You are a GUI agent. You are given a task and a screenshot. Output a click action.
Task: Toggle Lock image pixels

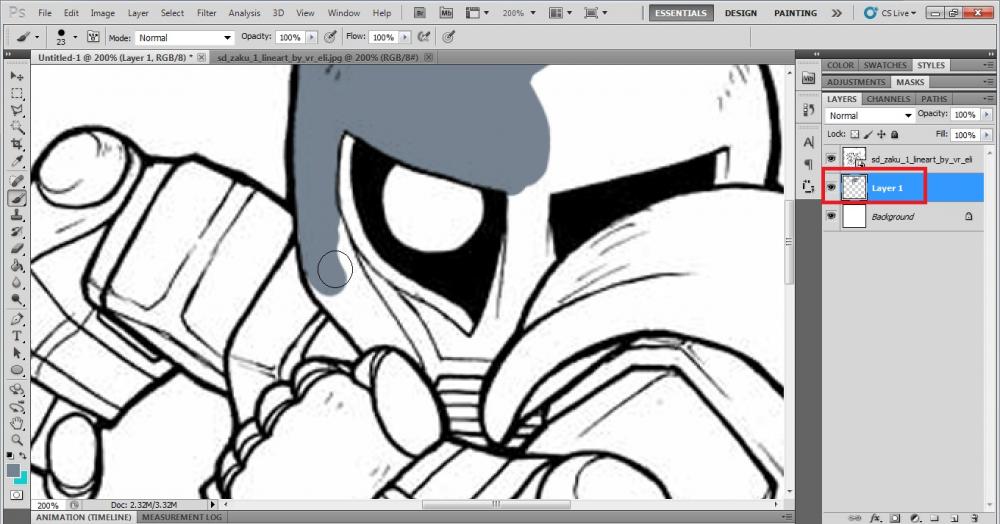click(868, 135)
